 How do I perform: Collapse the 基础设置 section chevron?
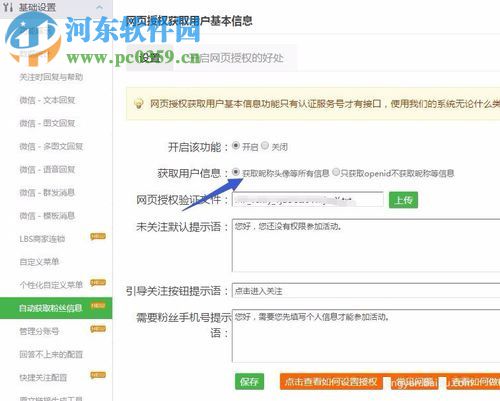99,7
